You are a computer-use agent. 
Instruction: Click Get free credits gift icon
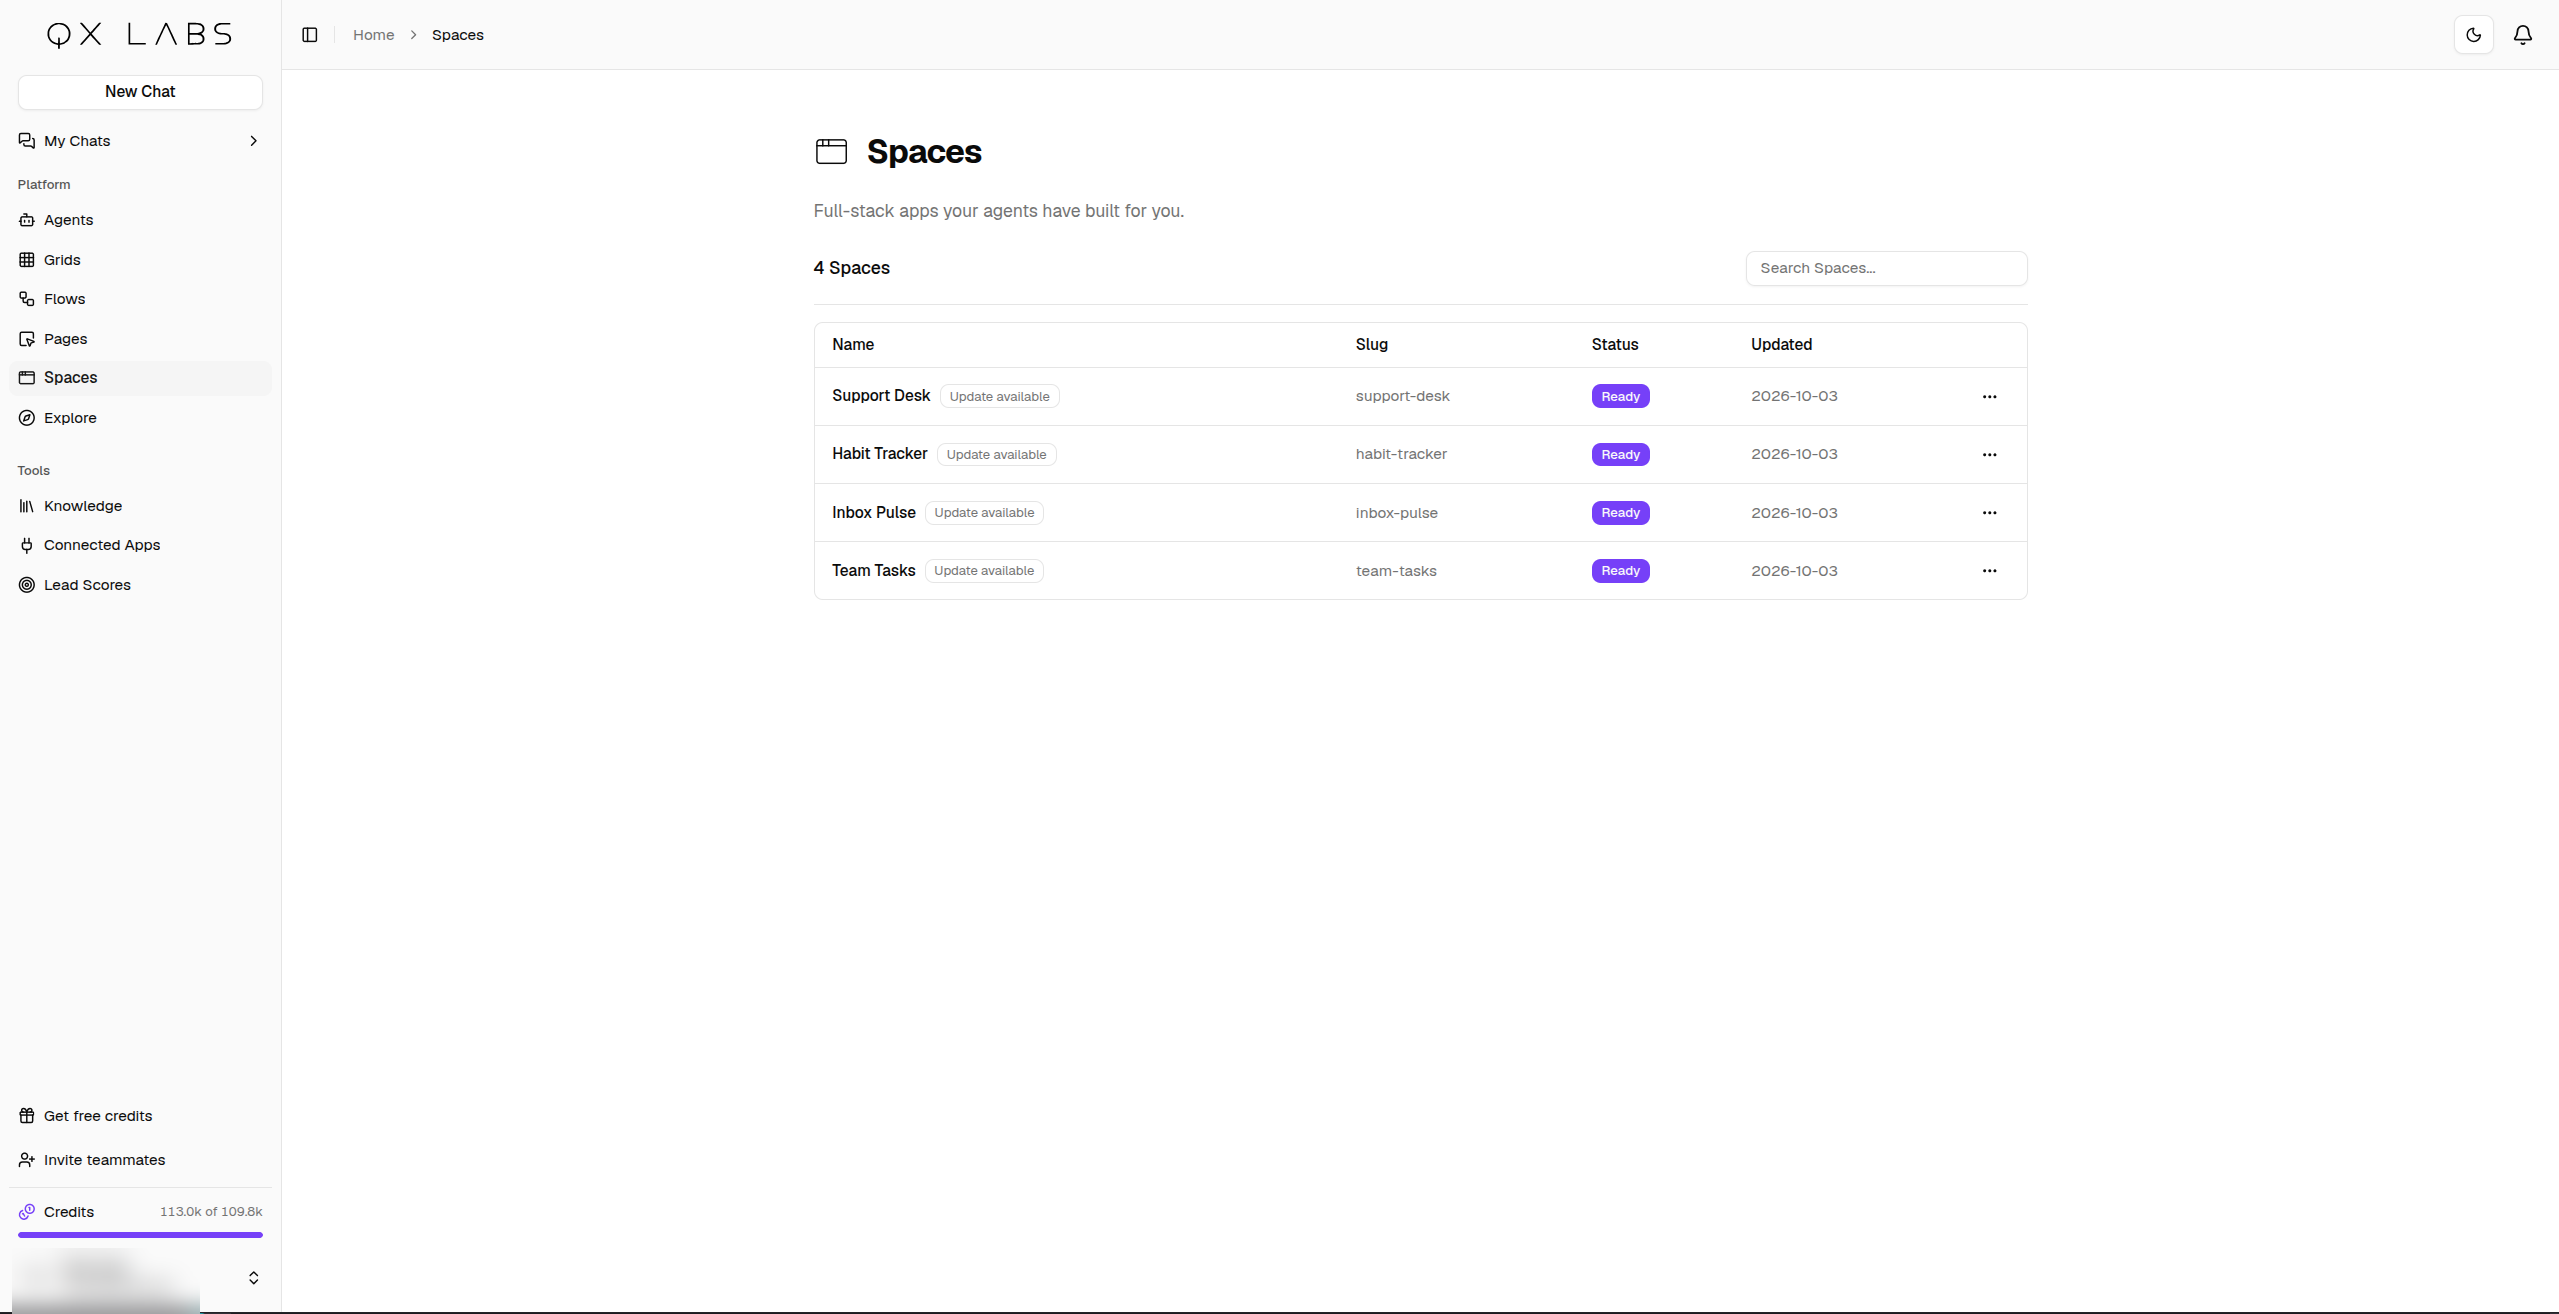pos(27,1116)
